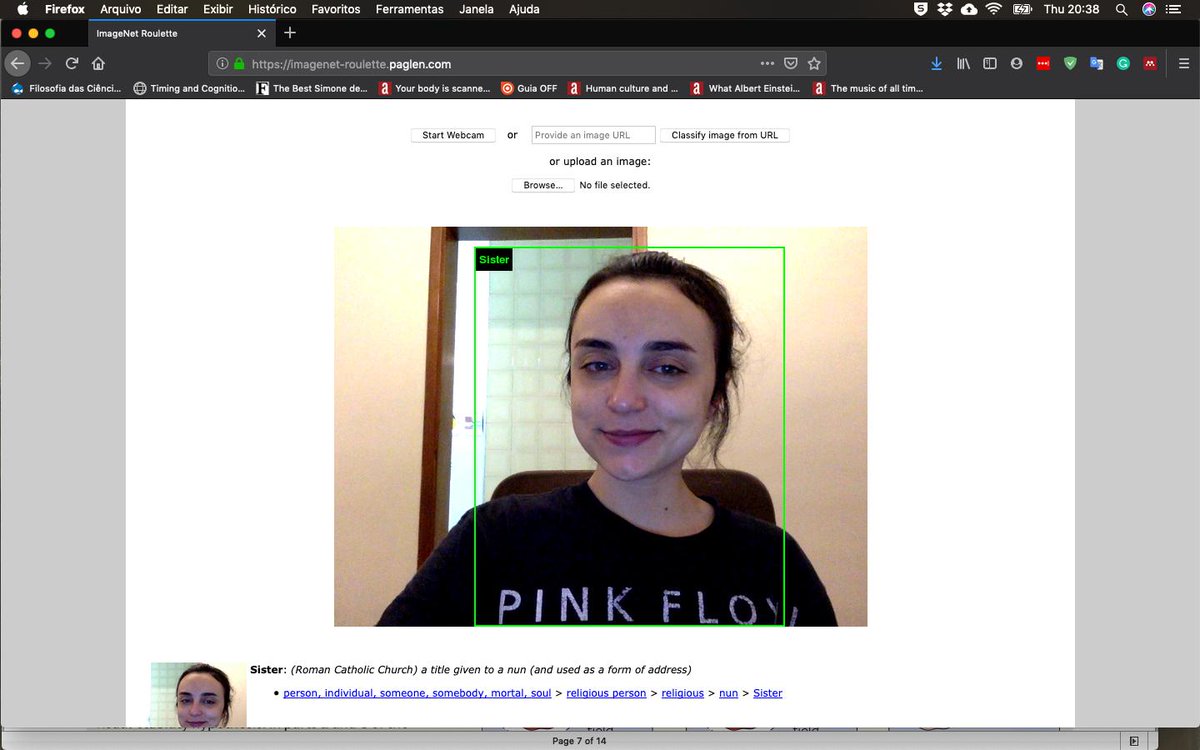Viewport: 1200px width, 750px height.
Task: Open Human culture and ... bookmark
Action: tap(623, 88)
